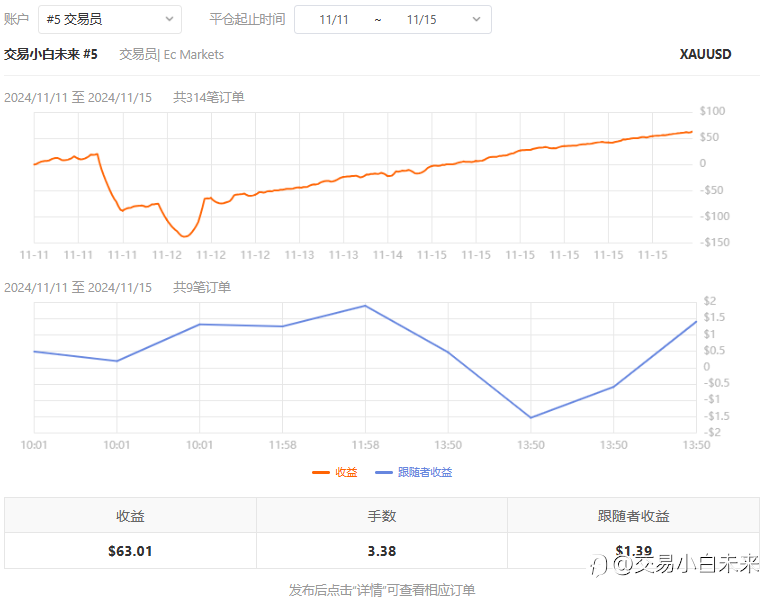Viewport: 768px width, 603px height.
Task: Expand the account dropdown chevron arrow
Action: [x=169, y=20]
